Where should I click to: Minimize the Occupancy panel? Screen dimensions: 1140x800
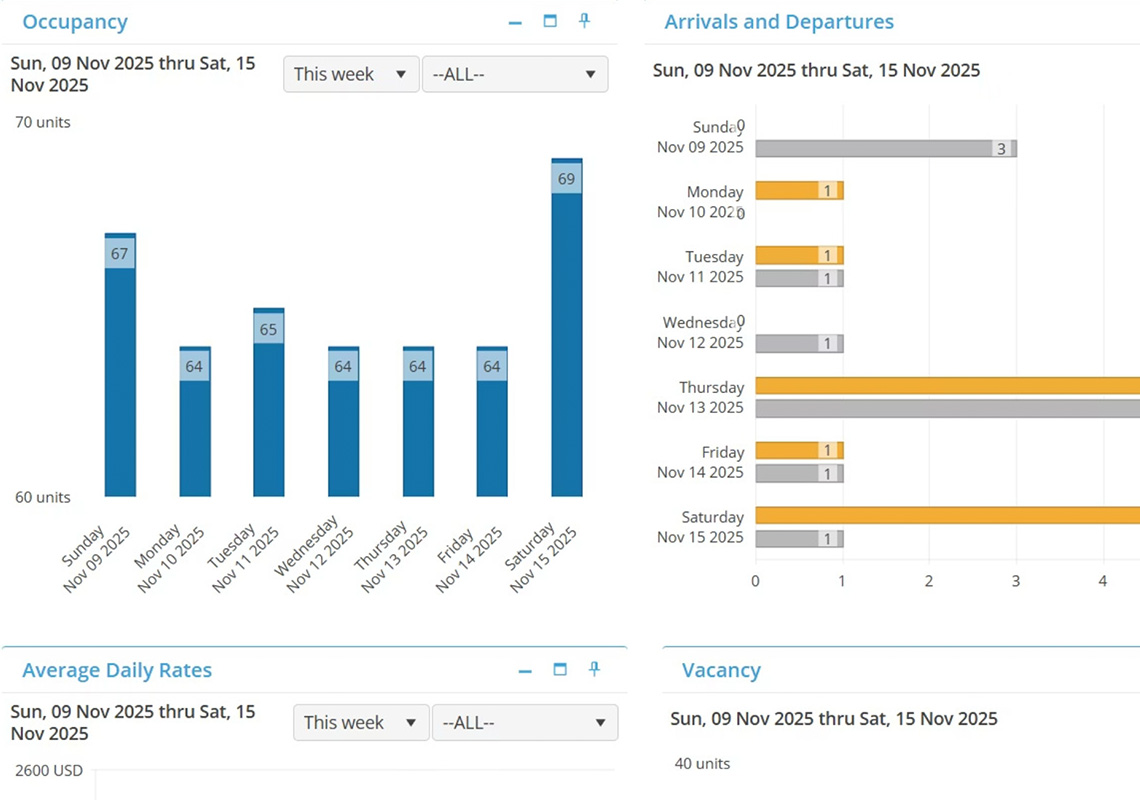point(515,21)
